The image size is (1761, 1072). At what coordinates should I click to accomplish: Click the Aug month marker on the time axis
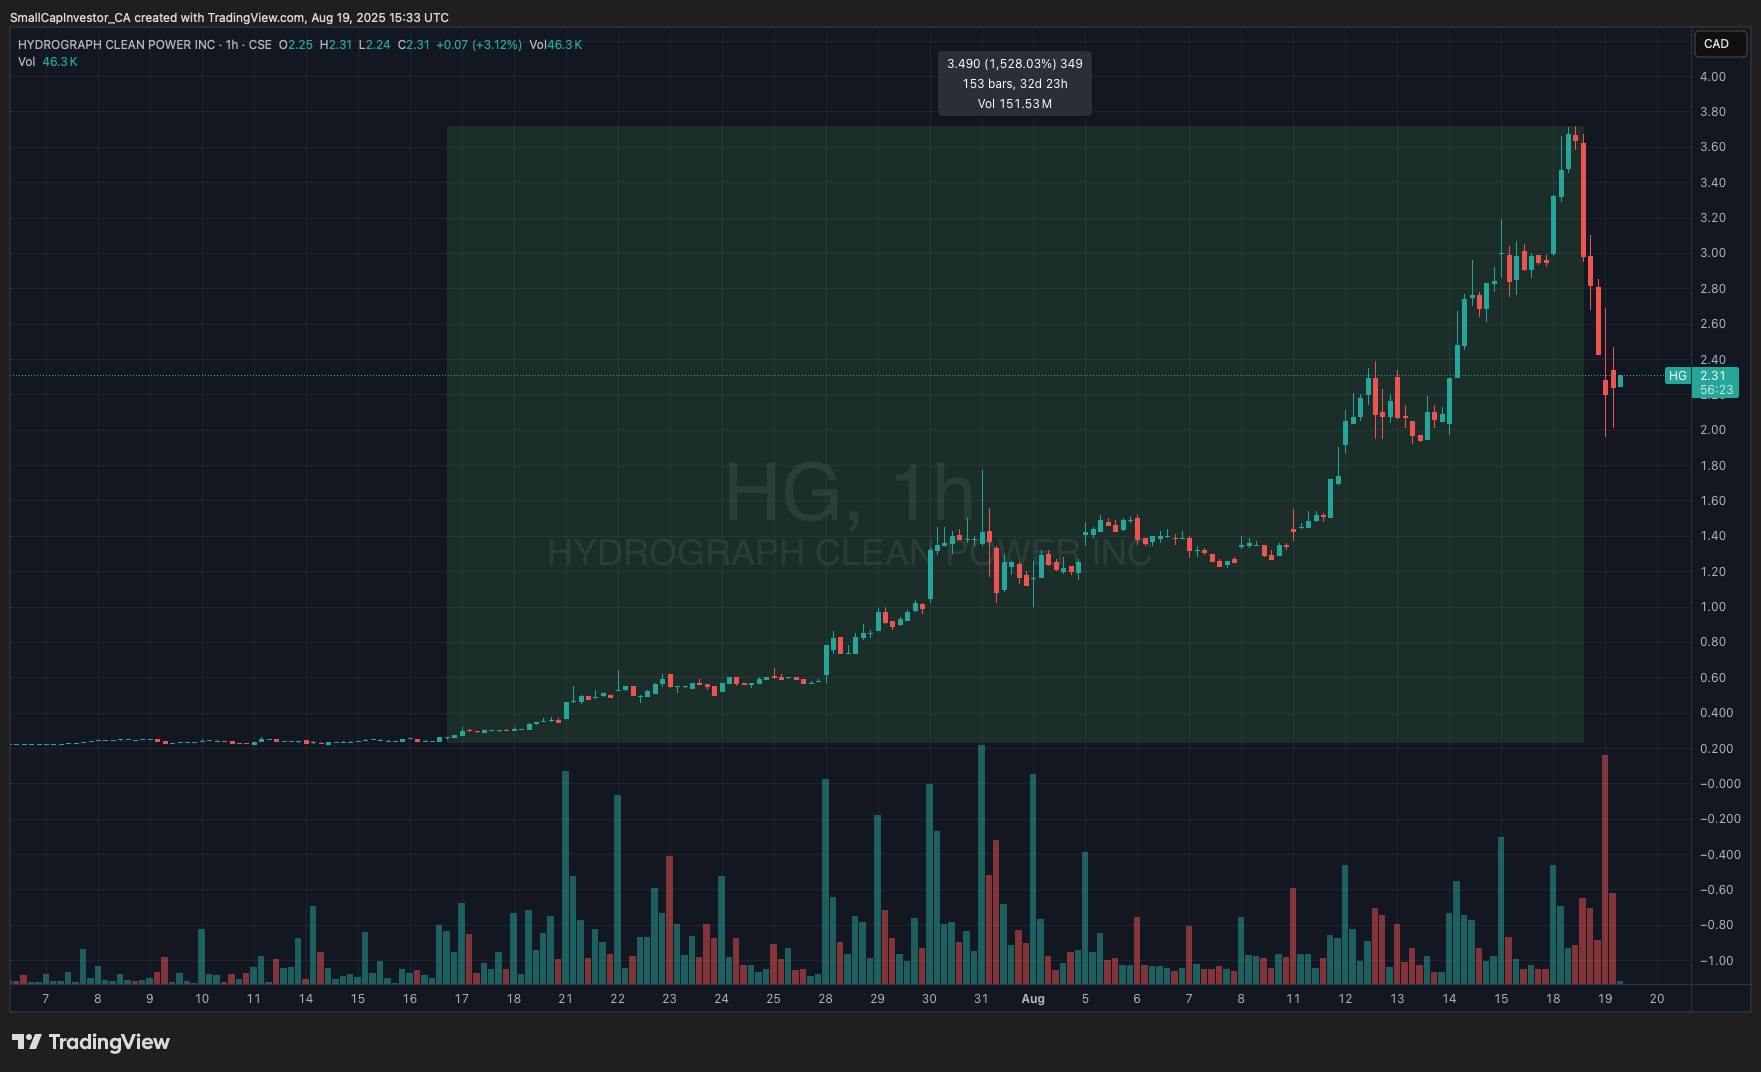click(x=1033, y=999)
